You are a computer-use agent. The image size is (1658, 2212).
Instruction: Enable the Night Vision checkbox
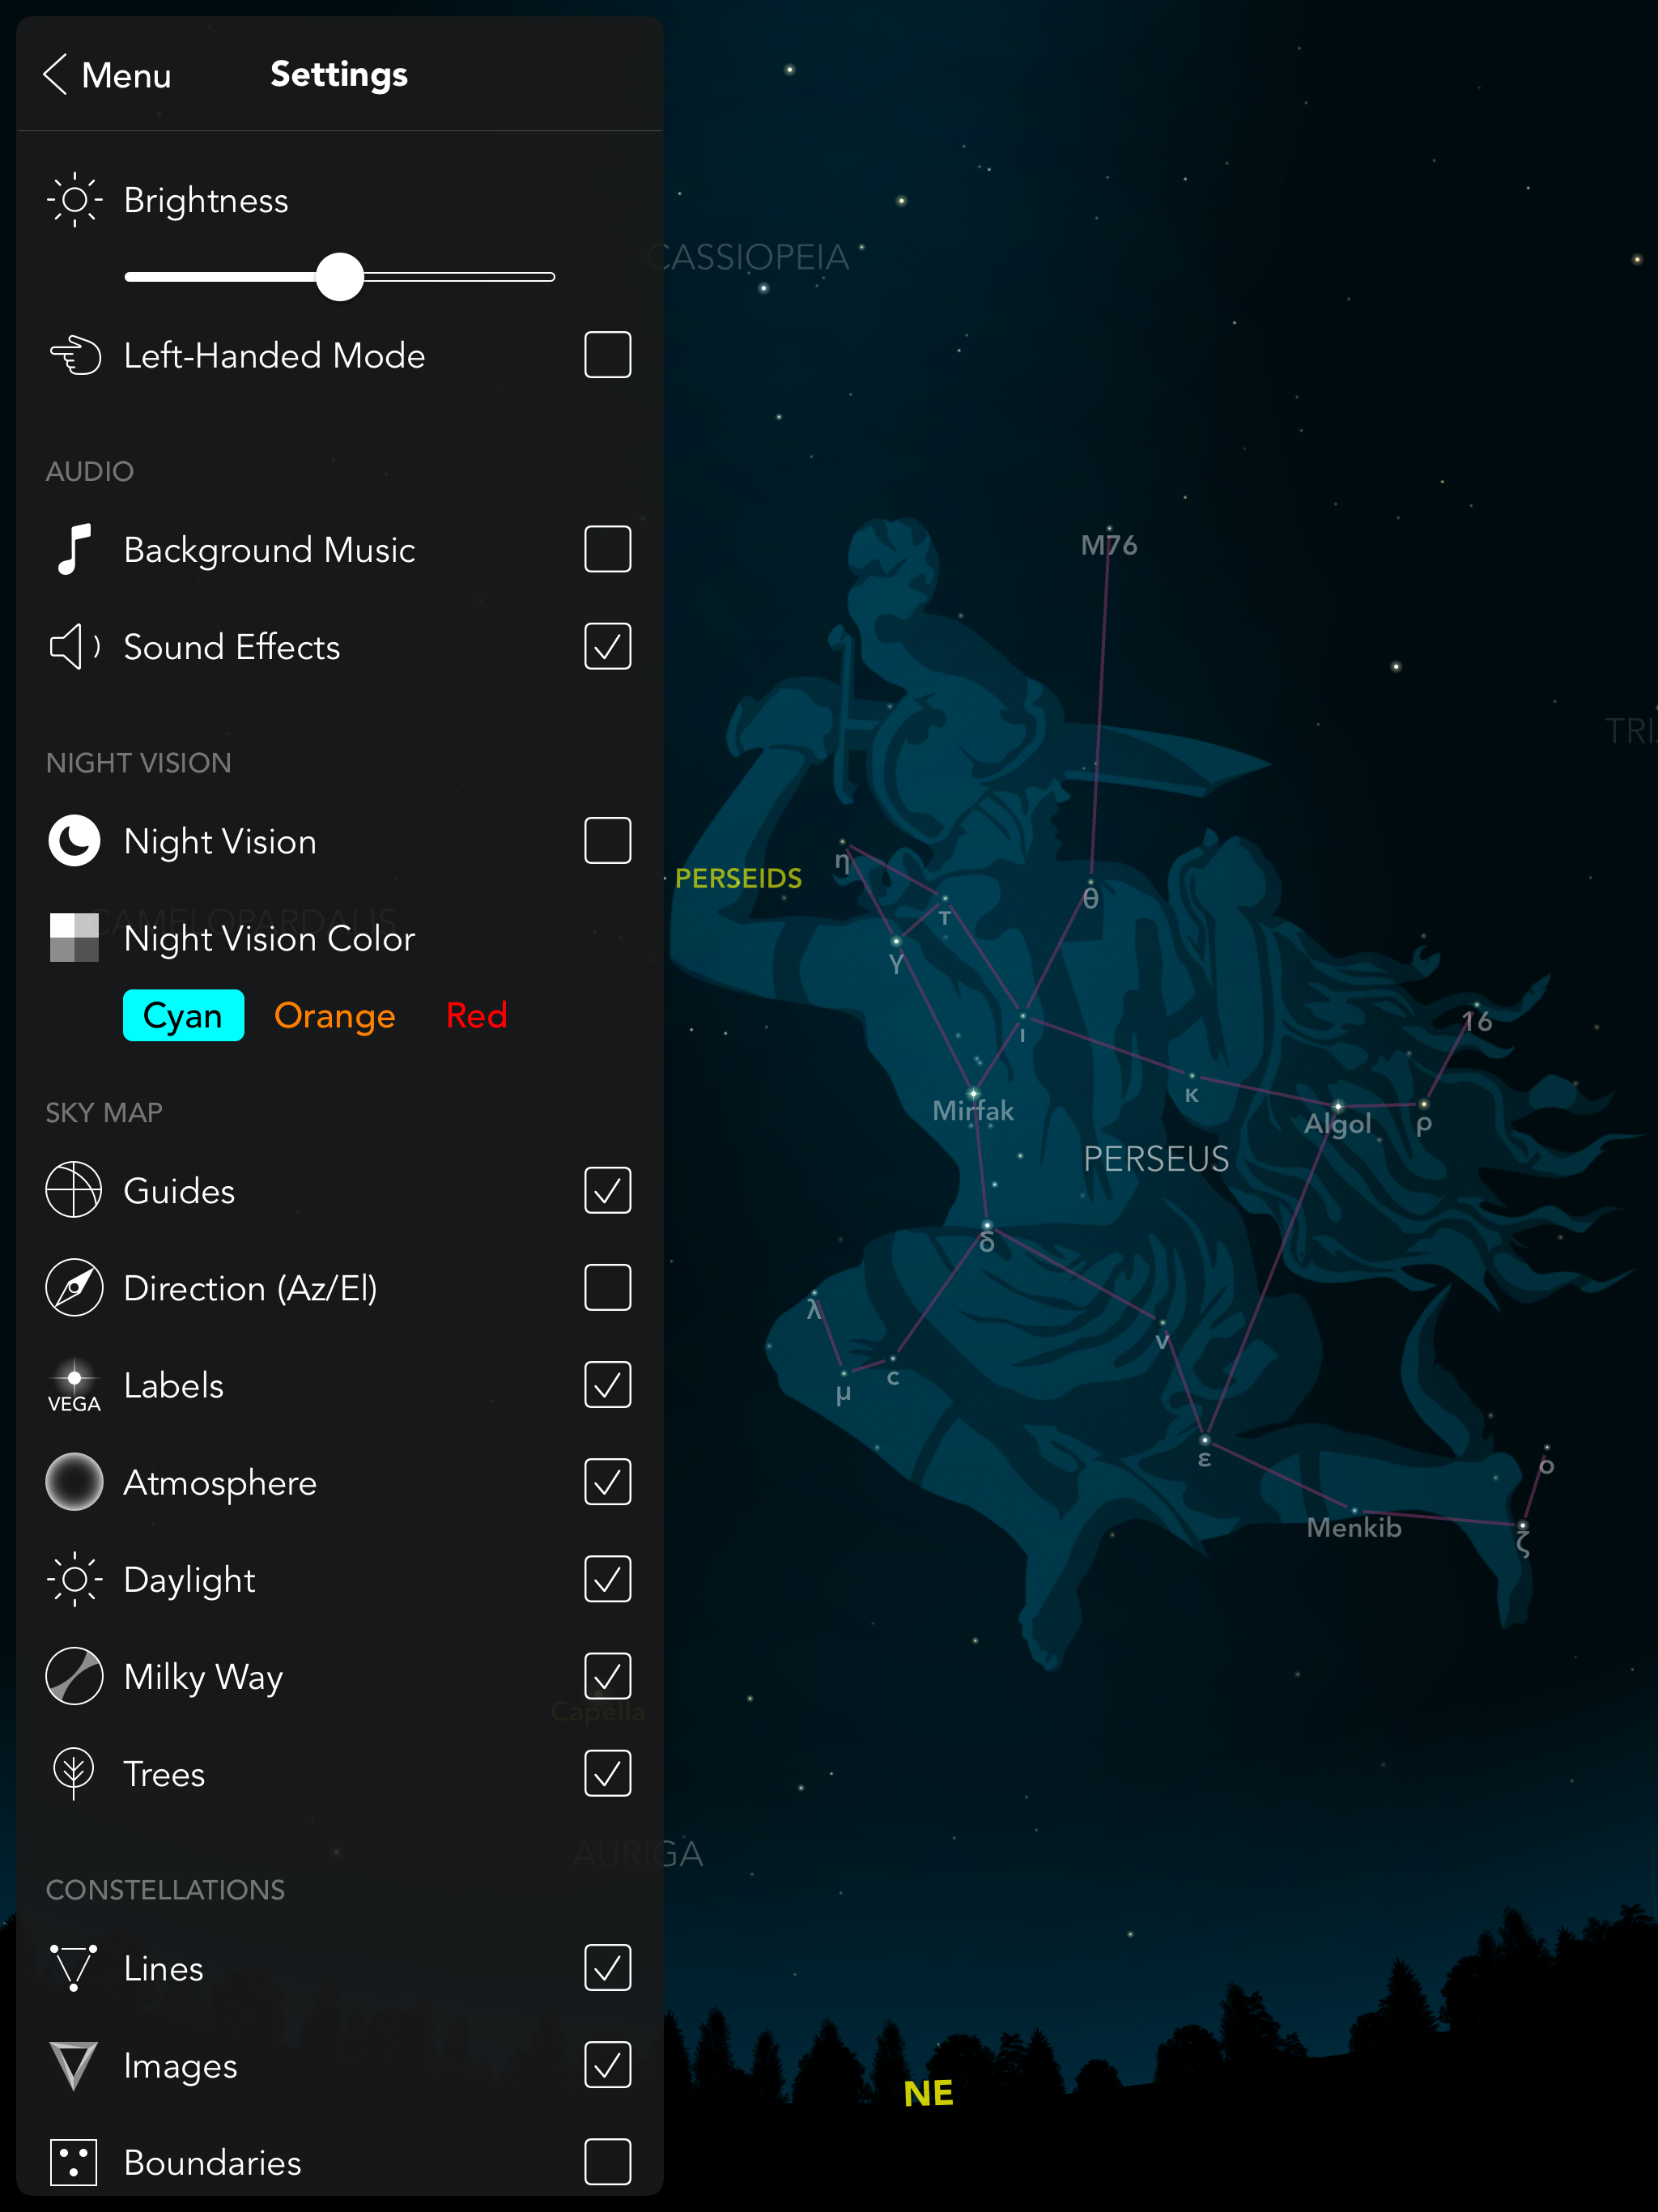click(x=608, y=841)
